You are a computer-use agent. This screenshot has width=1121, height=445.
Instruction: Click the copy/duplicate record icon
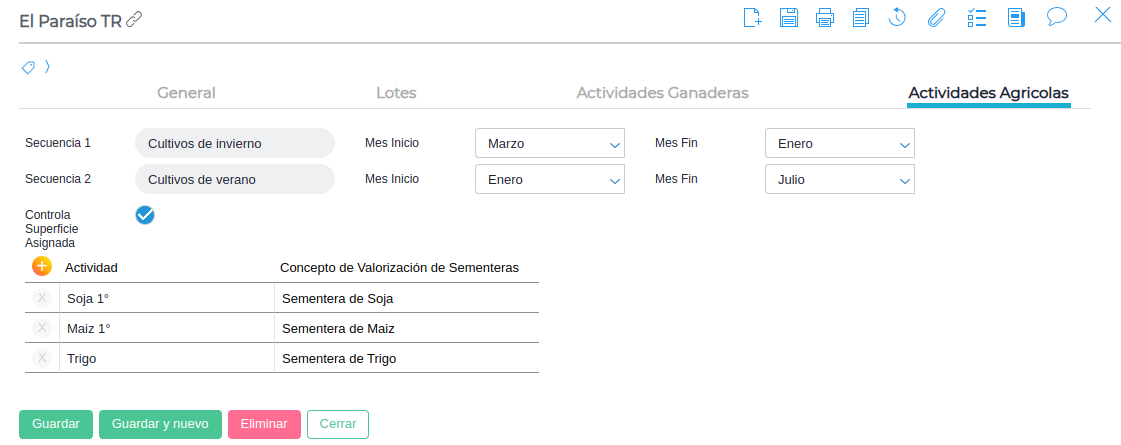click(861, 17)
